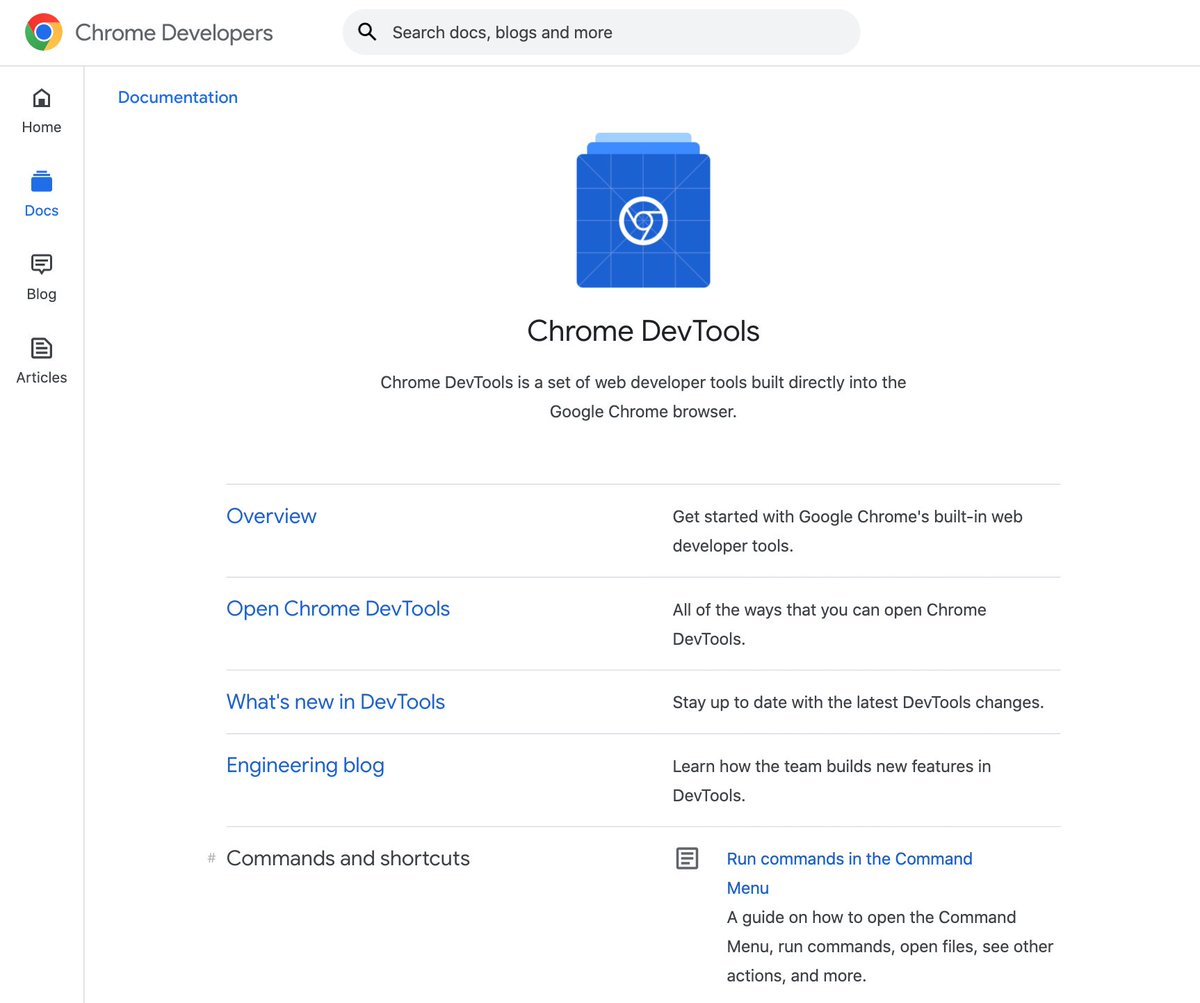
Task: Follow the Open Chrome DevTools link
Action: (338, 608)
